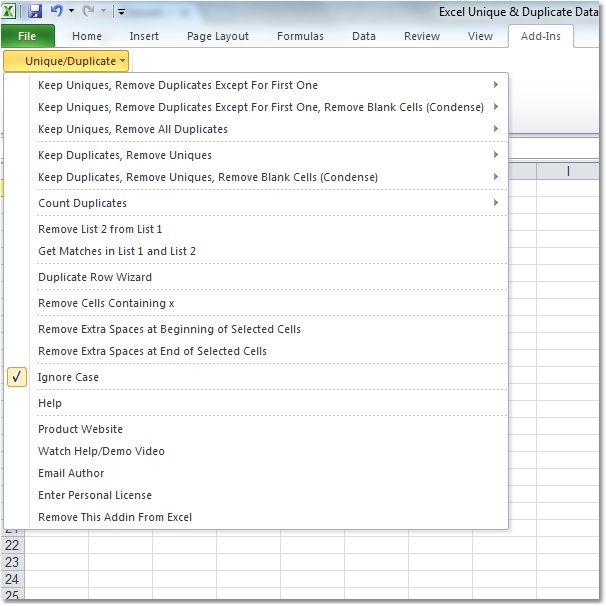Screen dimensions: 606x606
Task: Select the column I header
Action: tap(568, 171)
